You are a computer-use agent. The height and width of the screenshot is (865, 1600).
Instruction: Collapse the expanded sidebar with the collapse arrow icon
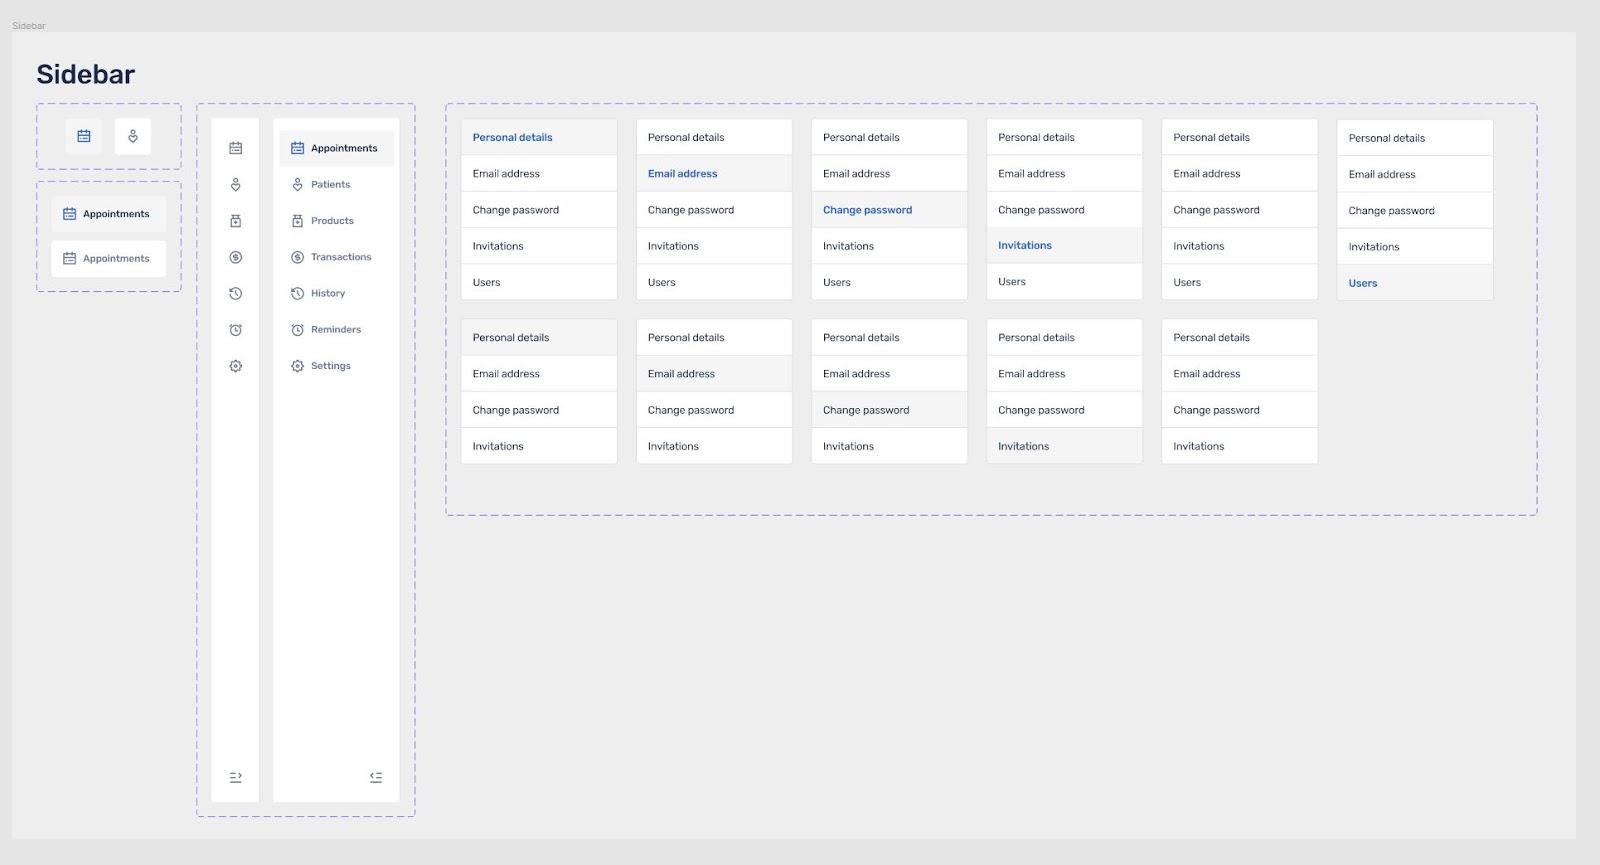[x=376, y=777]
